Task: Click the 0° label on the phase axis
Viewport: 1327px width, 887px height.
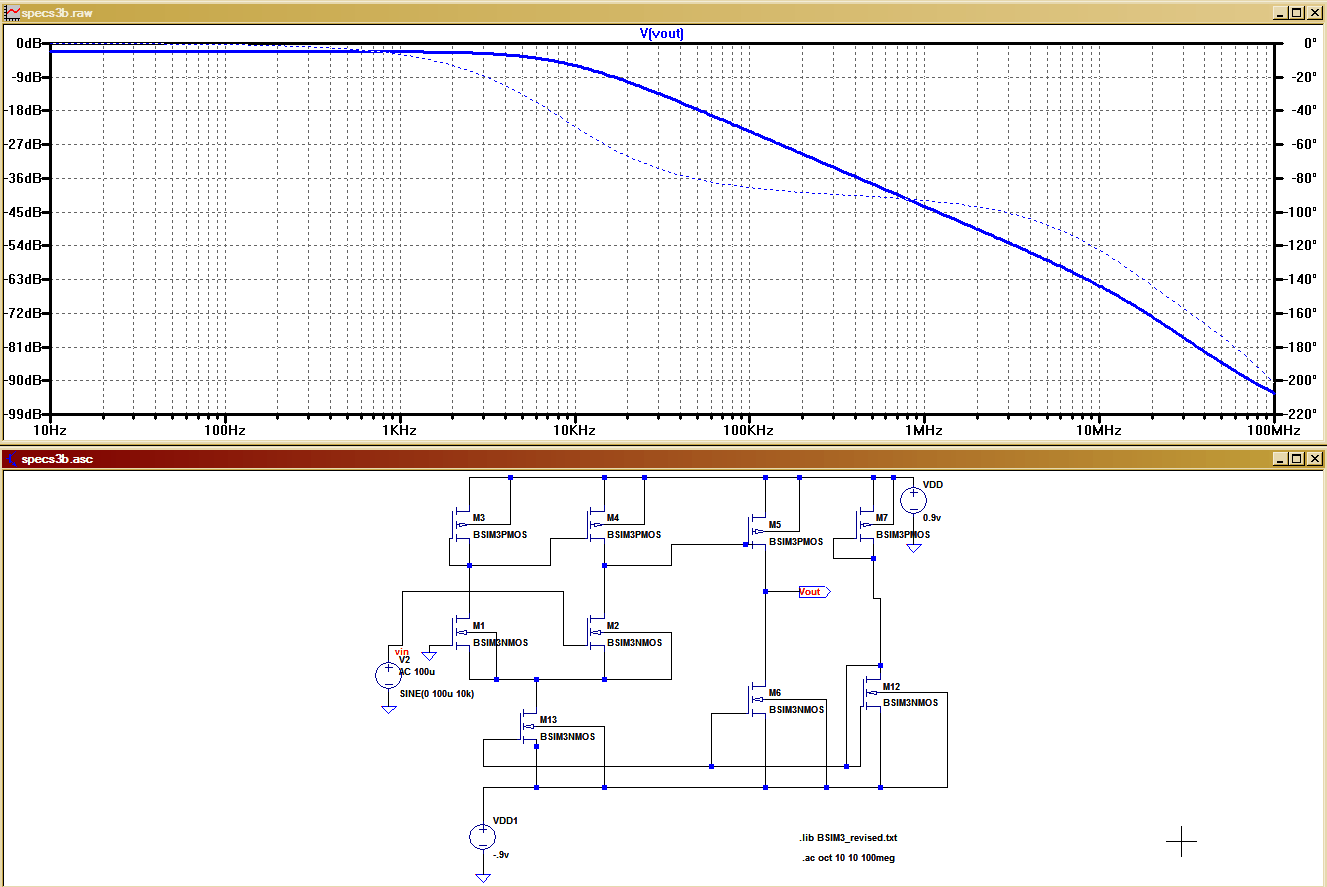Action: pyautogui.click(x=1310, y=44)
